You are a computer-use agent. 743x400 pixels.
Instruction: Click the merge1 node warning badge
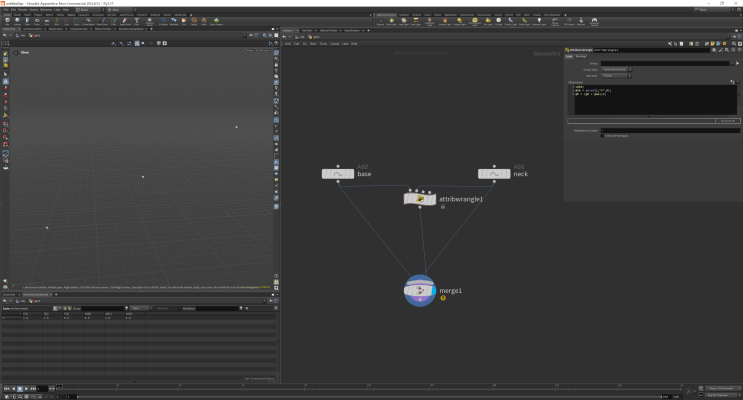[x=443, y=298]
